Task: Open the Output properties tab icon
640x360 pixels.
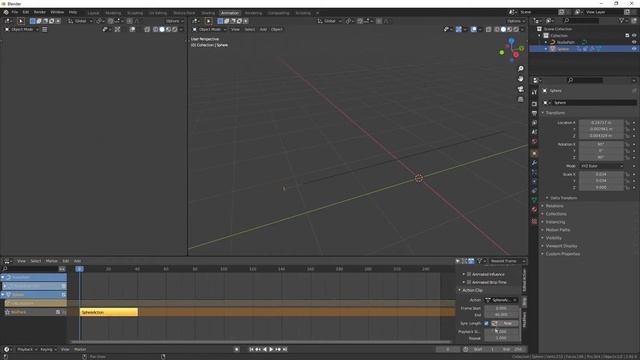Action: (534, 113)
